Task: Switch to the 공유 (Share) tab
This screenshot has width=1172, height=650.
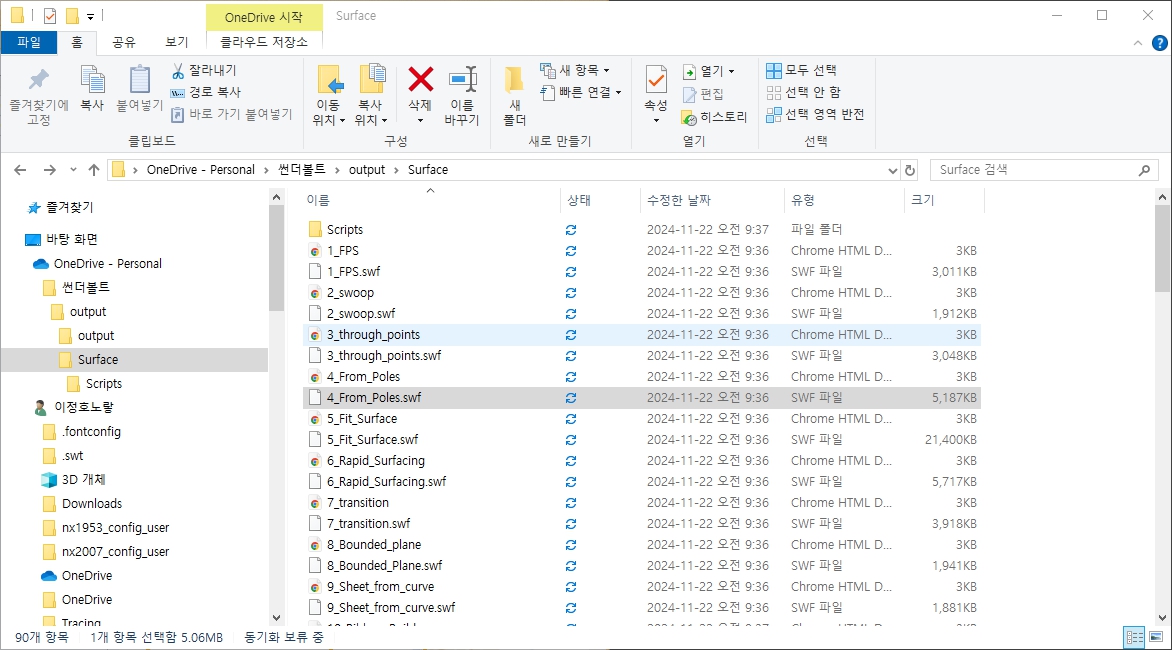Action: pos(124,43)
